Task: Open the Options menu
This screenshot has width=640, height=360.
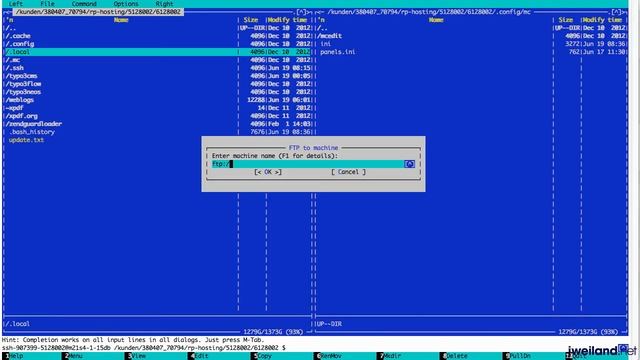Action: (x=126, y=4)
